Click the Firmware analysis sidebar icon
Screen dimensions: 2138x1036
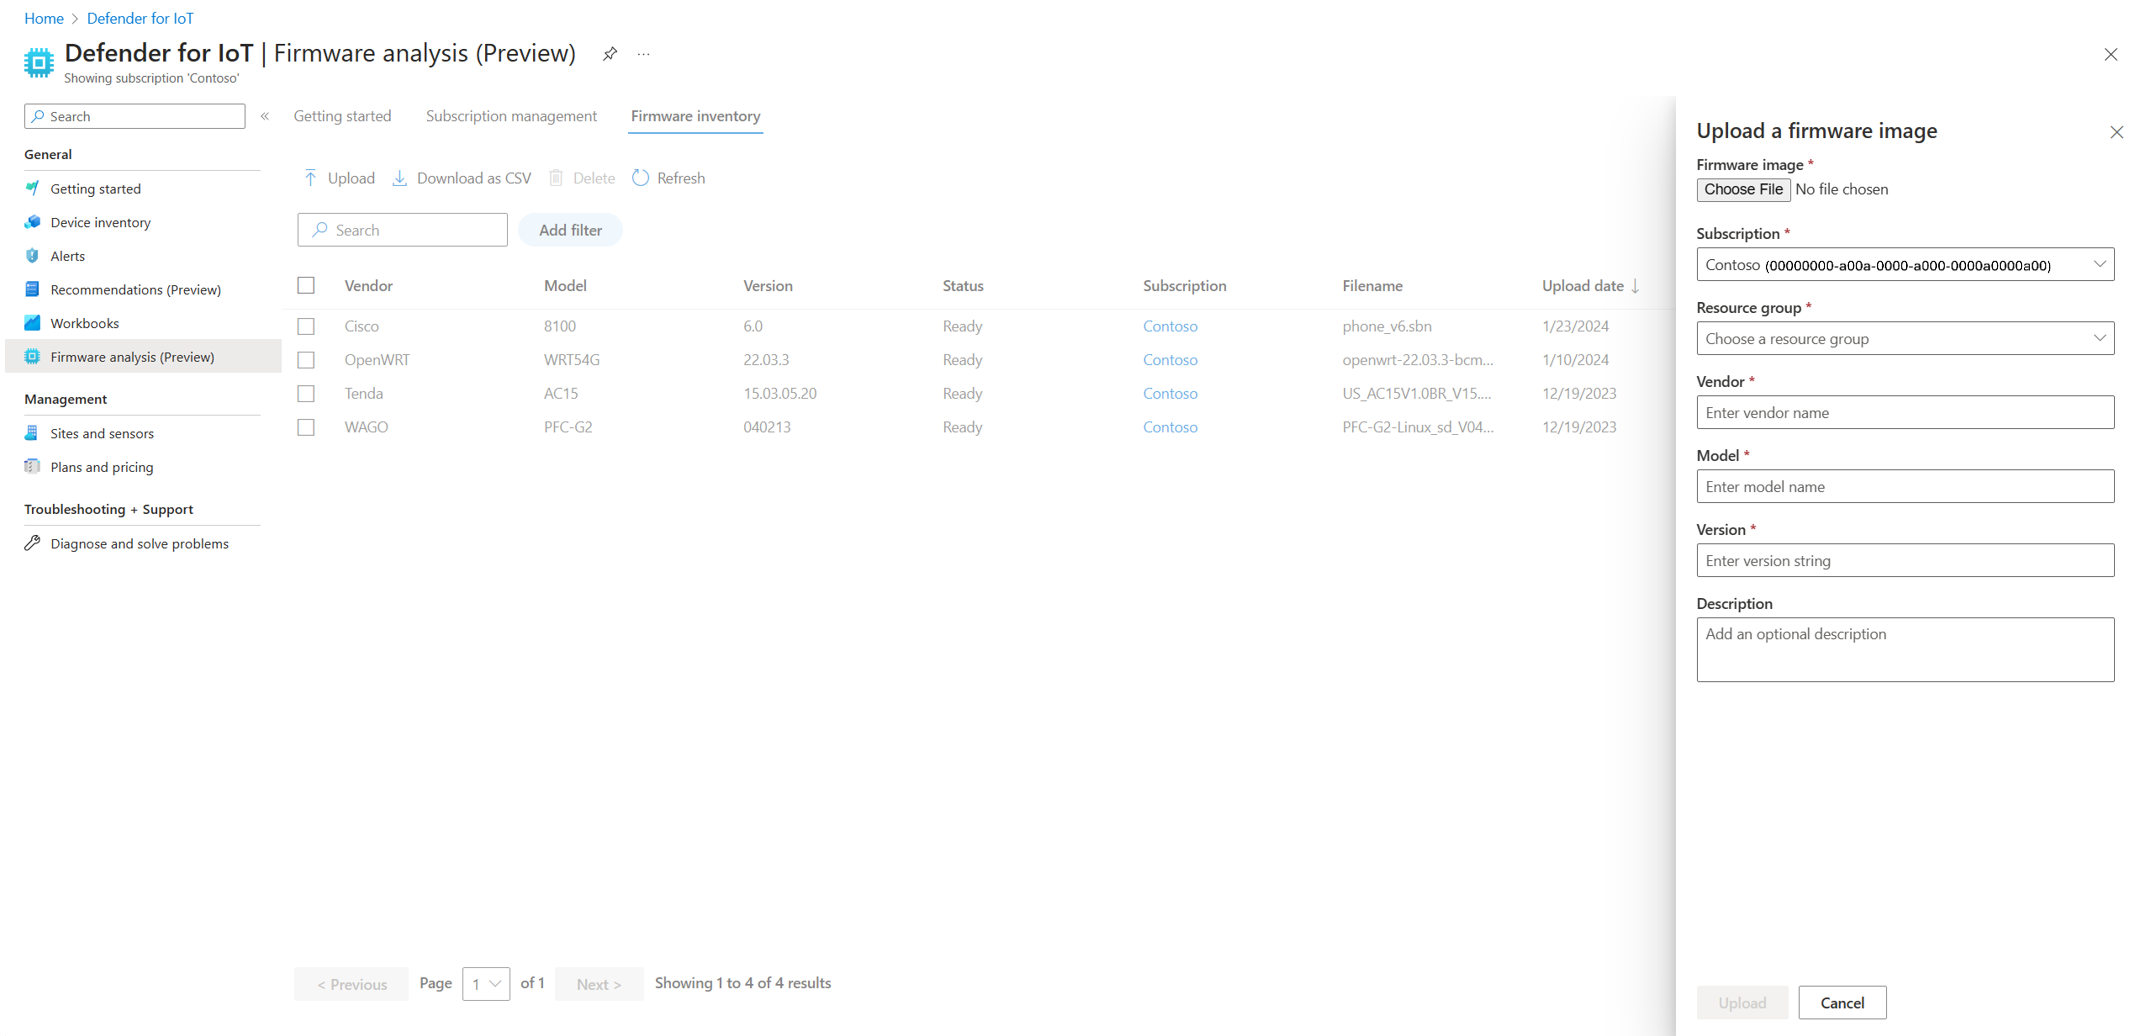point(33,357)
